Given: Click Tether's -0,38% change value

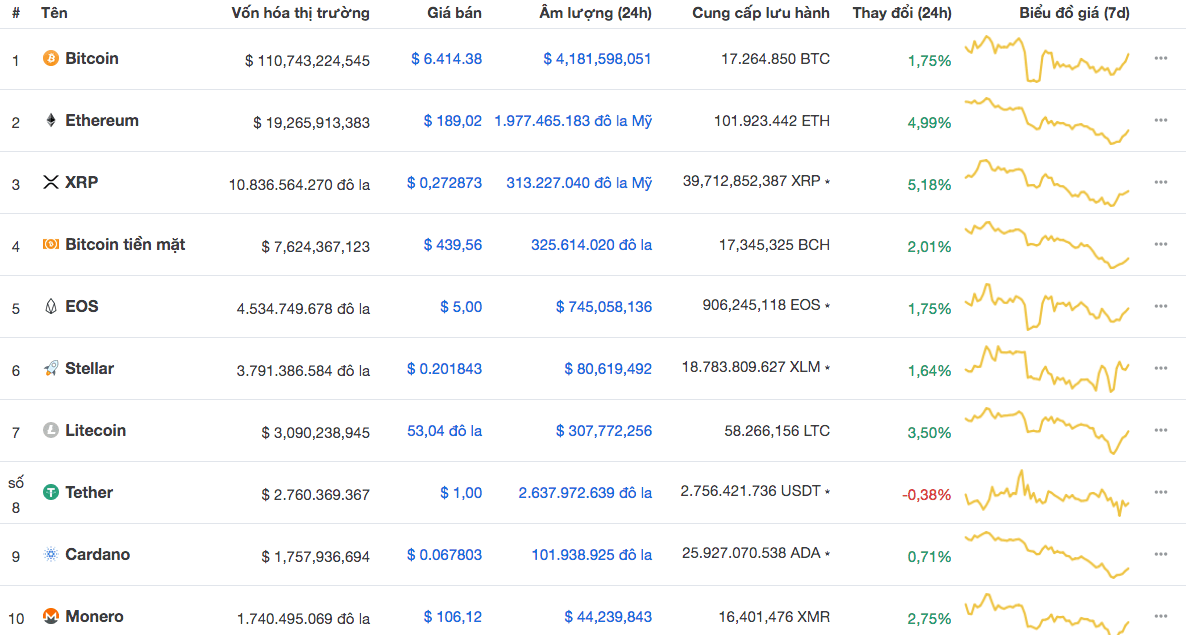Looking at the screenshot, I should click(x=927, y=494).
